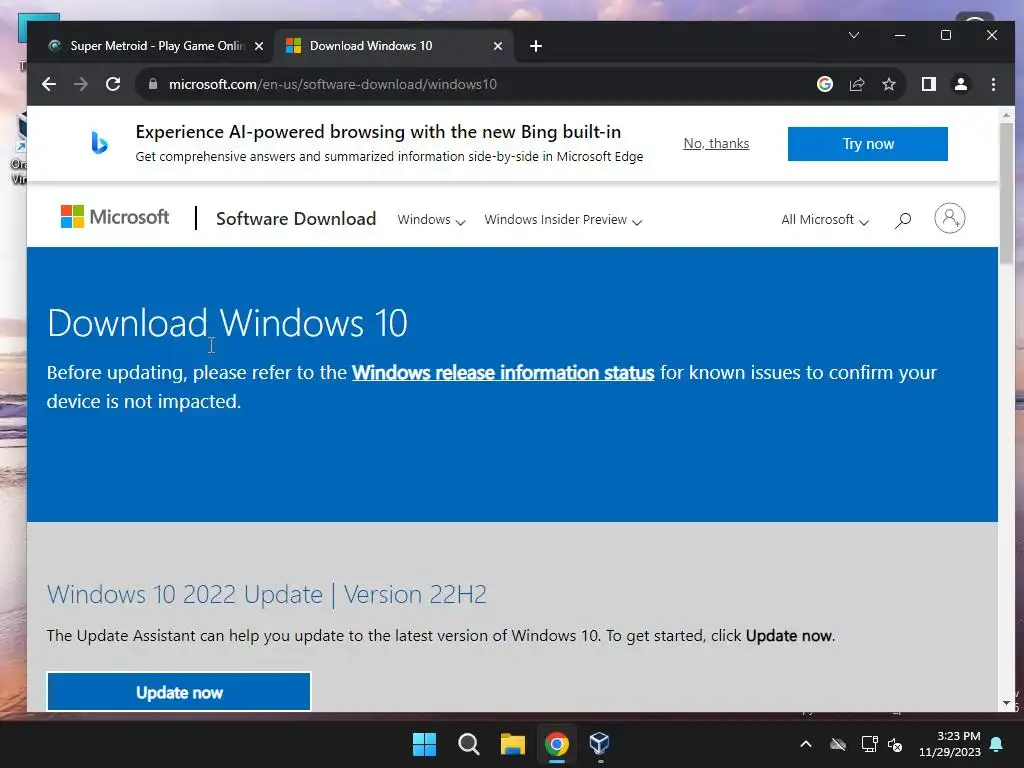Click the Try now button

867,144
